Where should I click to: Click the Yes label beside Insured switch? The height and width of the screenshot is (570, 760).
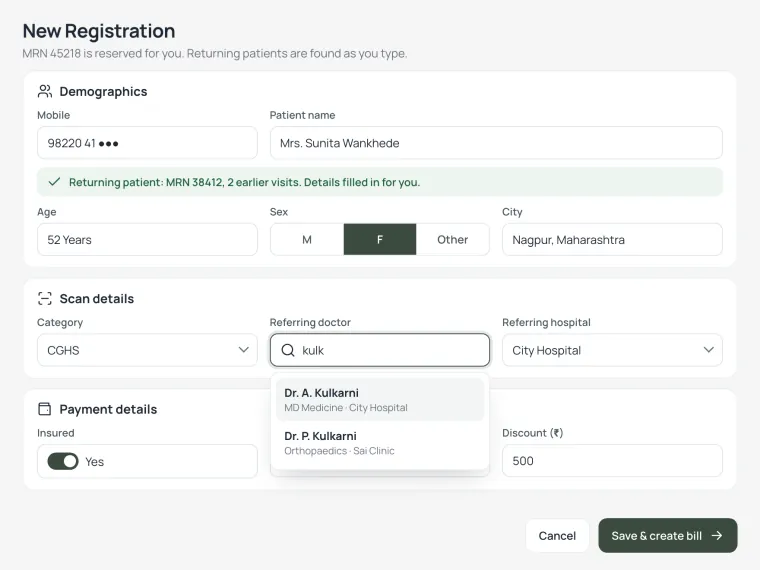95,462
